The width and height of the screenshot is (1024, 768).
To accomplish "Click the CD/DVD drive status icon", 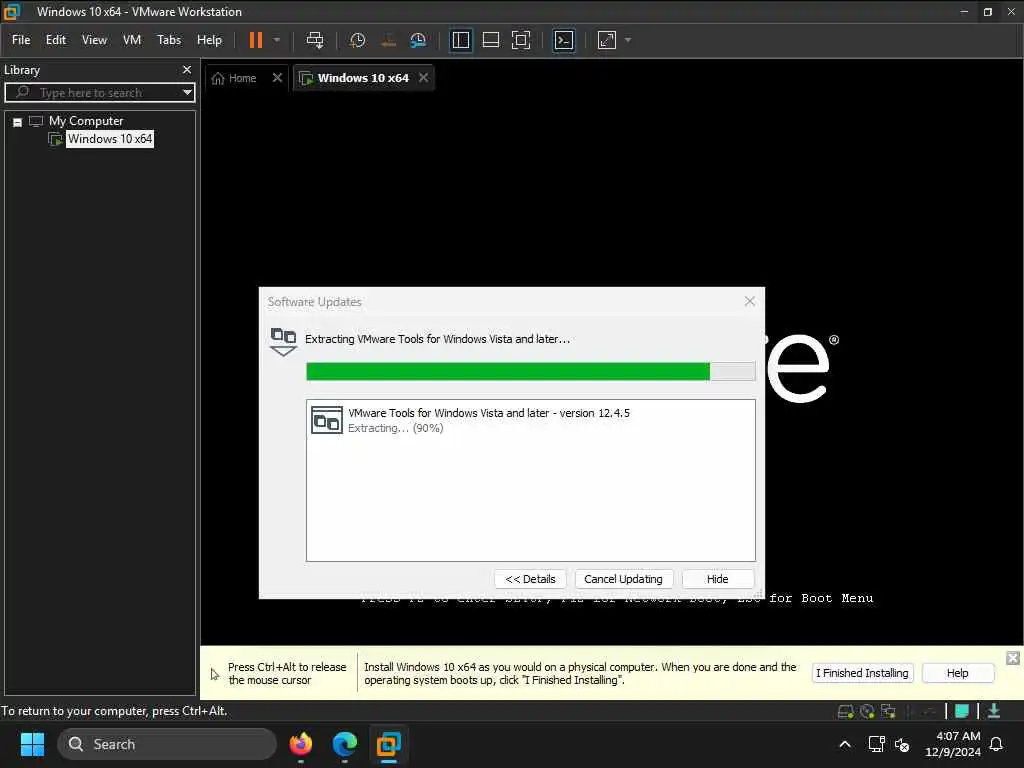I will pos(867,711).
